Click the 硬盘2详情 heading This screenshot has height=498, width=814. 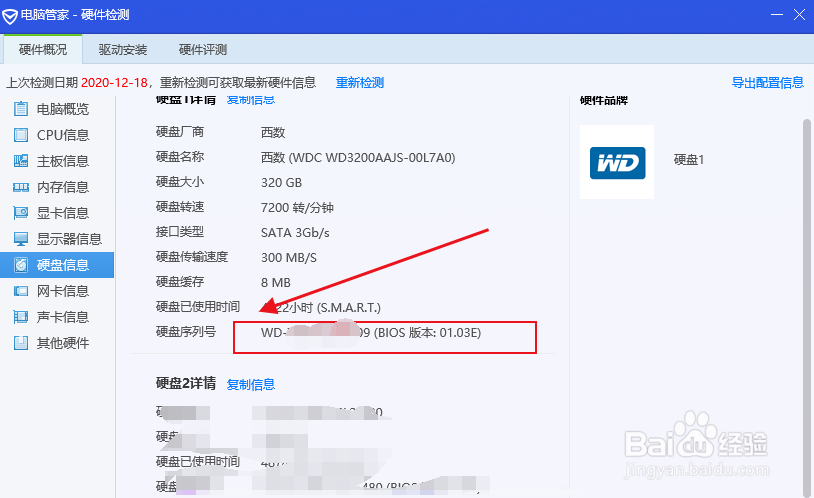(186, 383)
